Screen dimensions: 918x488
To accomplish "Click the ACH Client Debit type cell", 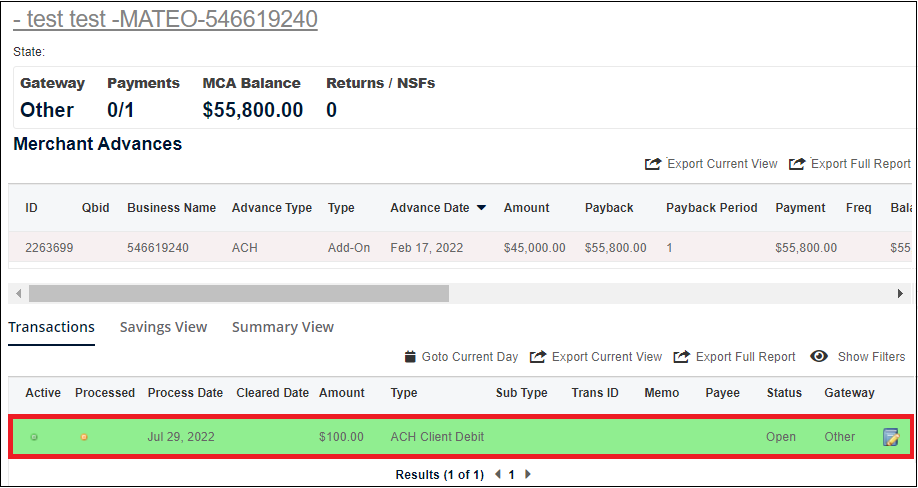I will click(x=437, y=437).
